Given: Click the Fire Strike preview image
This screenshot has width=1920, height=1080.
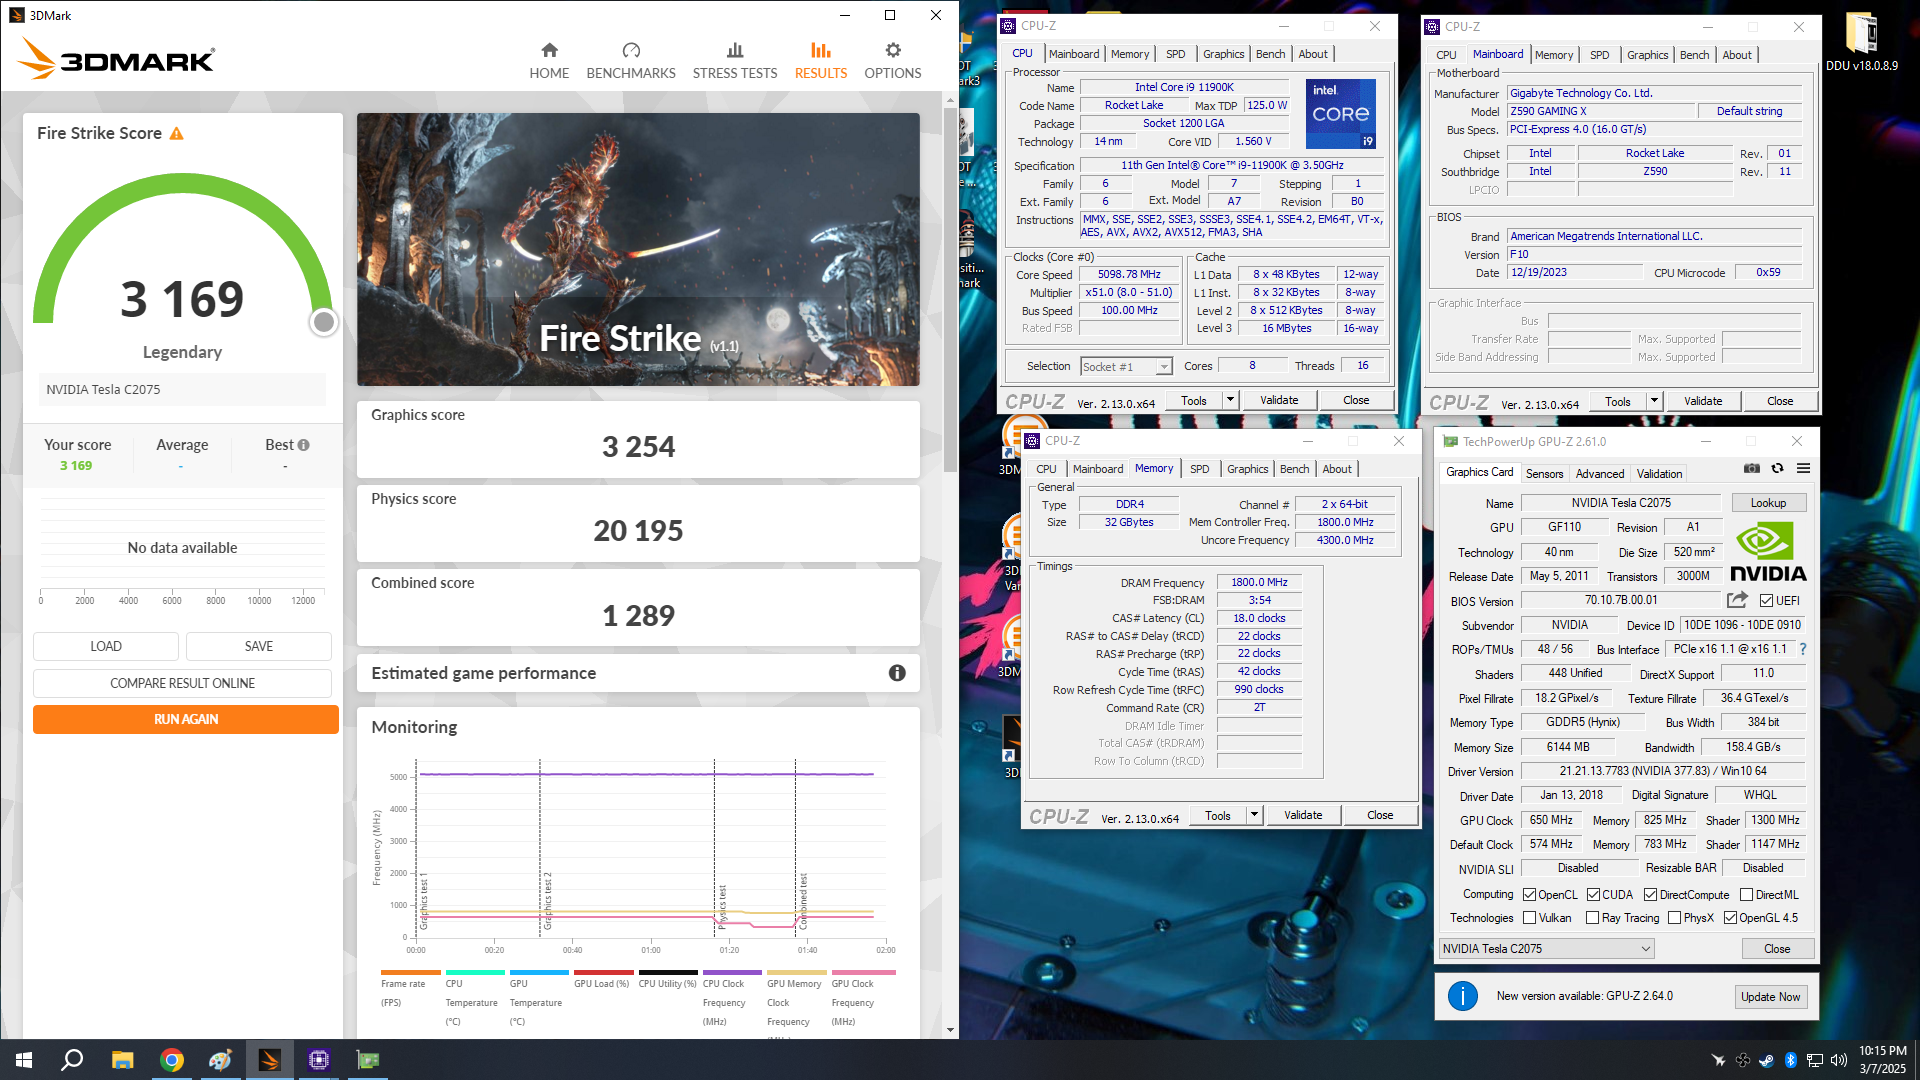Looking at the screenshot, I should click(x=638, y=249).
